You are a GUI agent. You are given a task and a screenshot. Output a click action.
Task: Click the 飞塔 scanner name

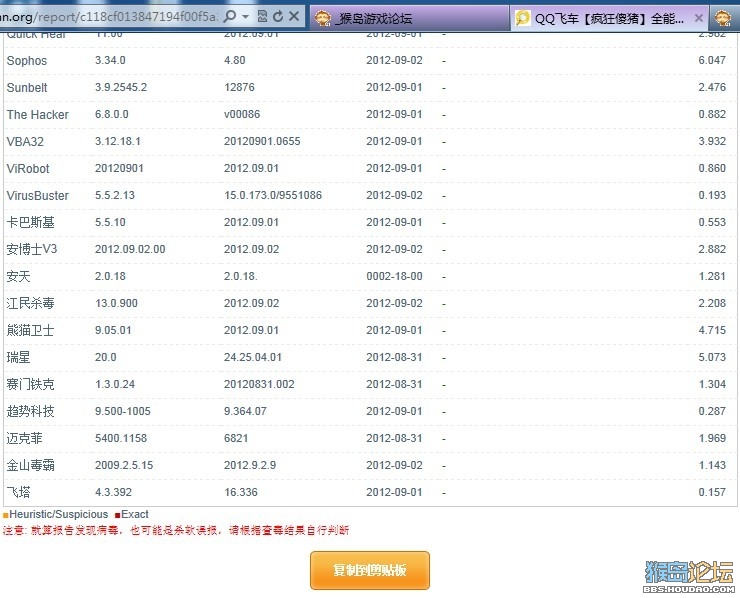click(x=18, y=492)
